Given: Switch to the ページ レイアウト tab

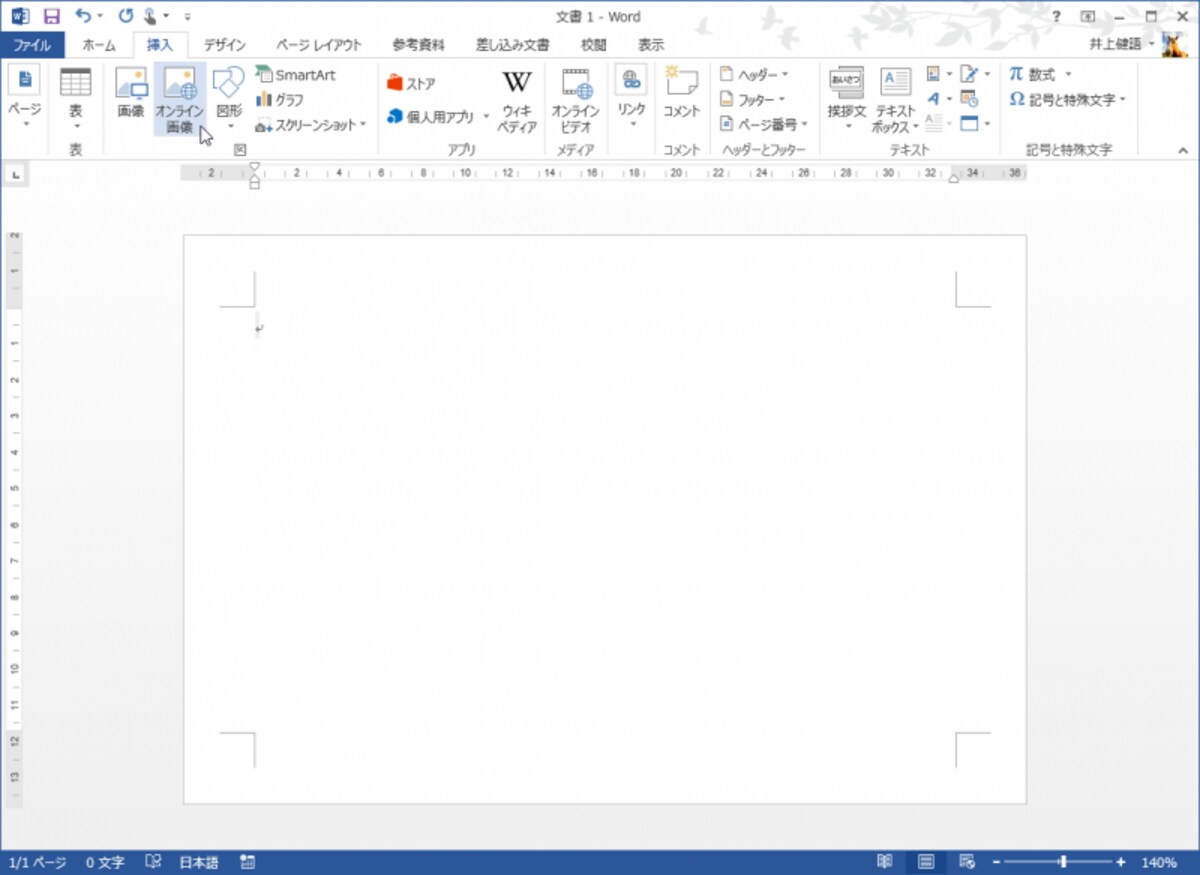Looking at the screenshot, I should 319,45.
